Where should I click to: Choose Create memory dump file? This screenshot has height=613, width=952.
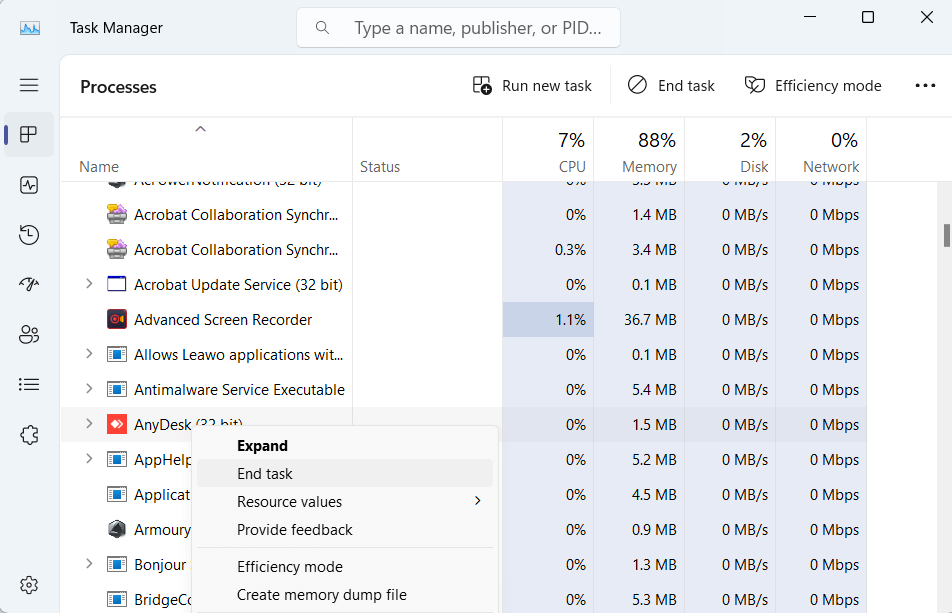coord(345,595)
